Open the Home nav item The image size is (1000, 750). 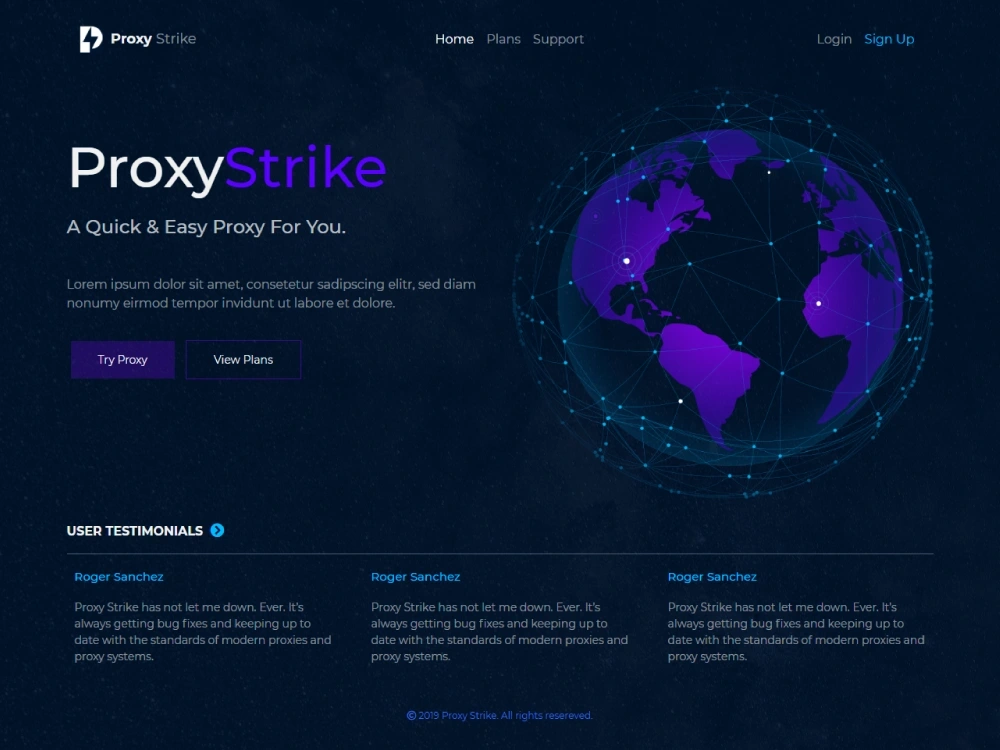(x=454, y=39)
